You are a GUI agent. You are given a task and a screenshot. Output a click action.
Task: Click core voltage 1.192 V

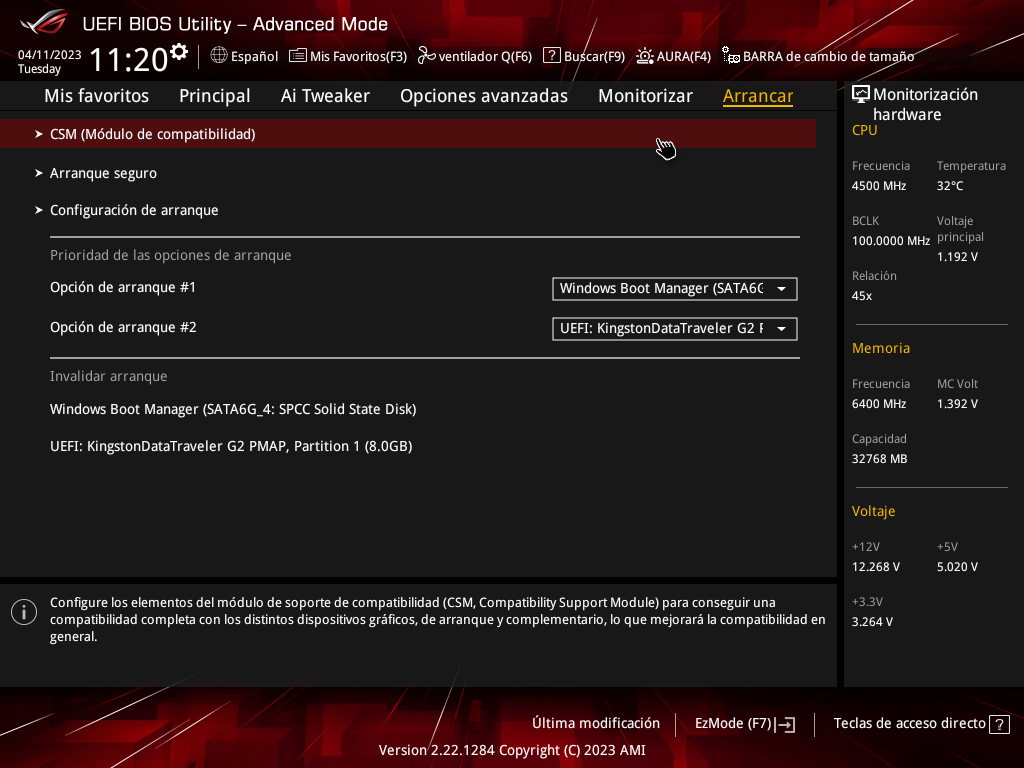[x=957, y=257]
